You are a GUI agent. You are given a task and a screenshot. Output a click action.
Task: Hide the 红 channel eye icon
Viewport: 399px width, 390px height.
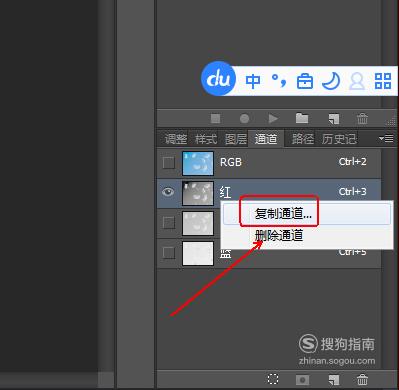[x=168, y=192]
